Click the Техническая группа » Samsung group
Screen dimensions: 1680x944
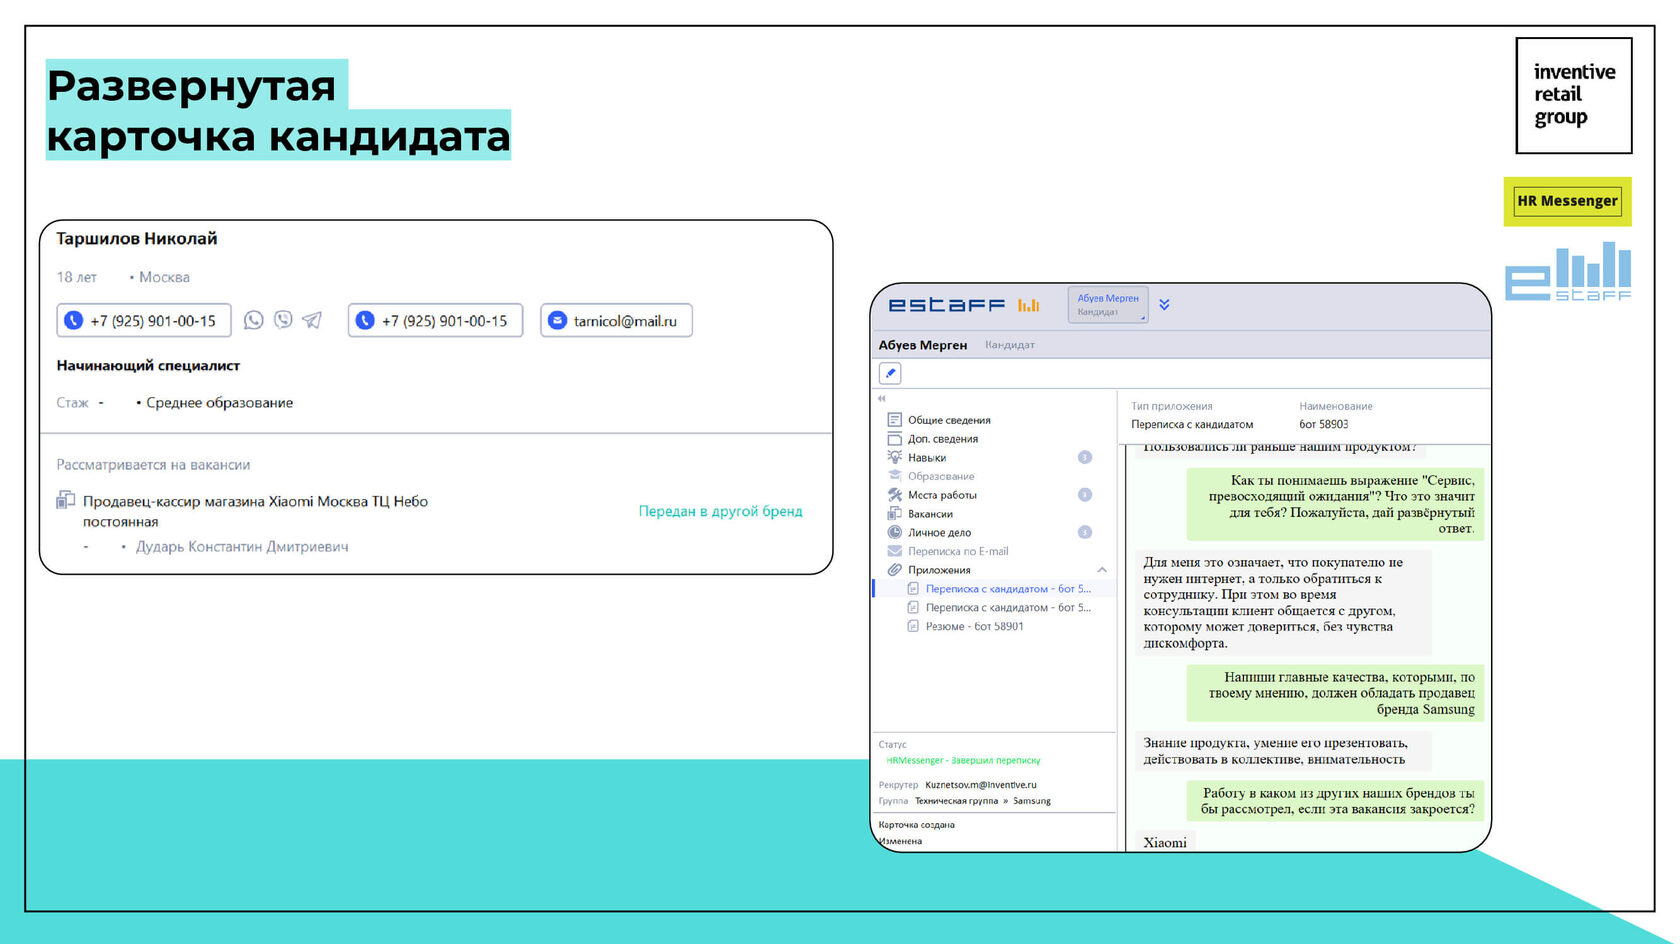pos(983,801)
